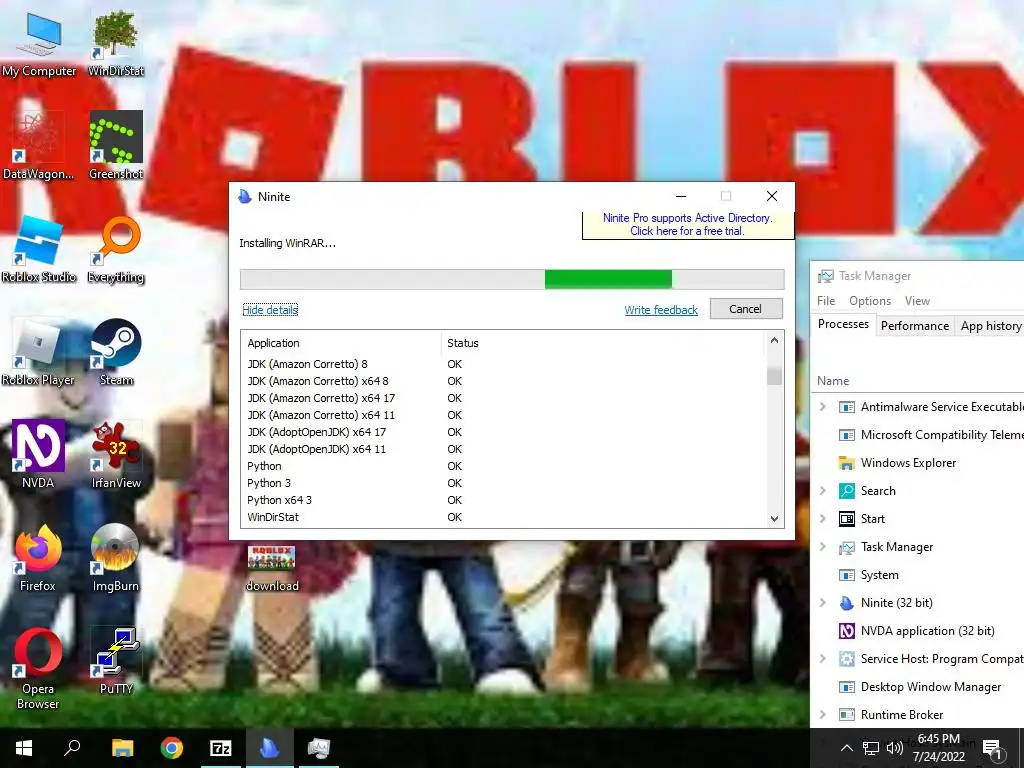
Task: Launch Steam from the desktop
Action: [x=116, y=351]
